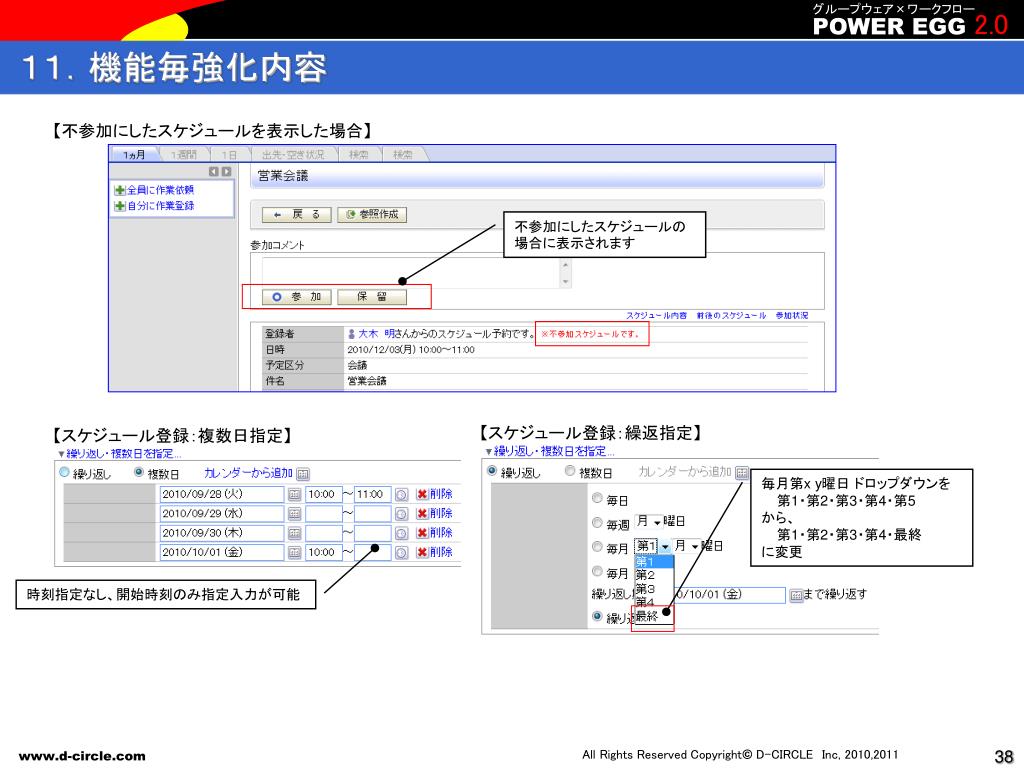Viewport: 1024px width, 768px height.
Task: Select 毎月 radio below the 第1 row
Action: click(597, 571)
